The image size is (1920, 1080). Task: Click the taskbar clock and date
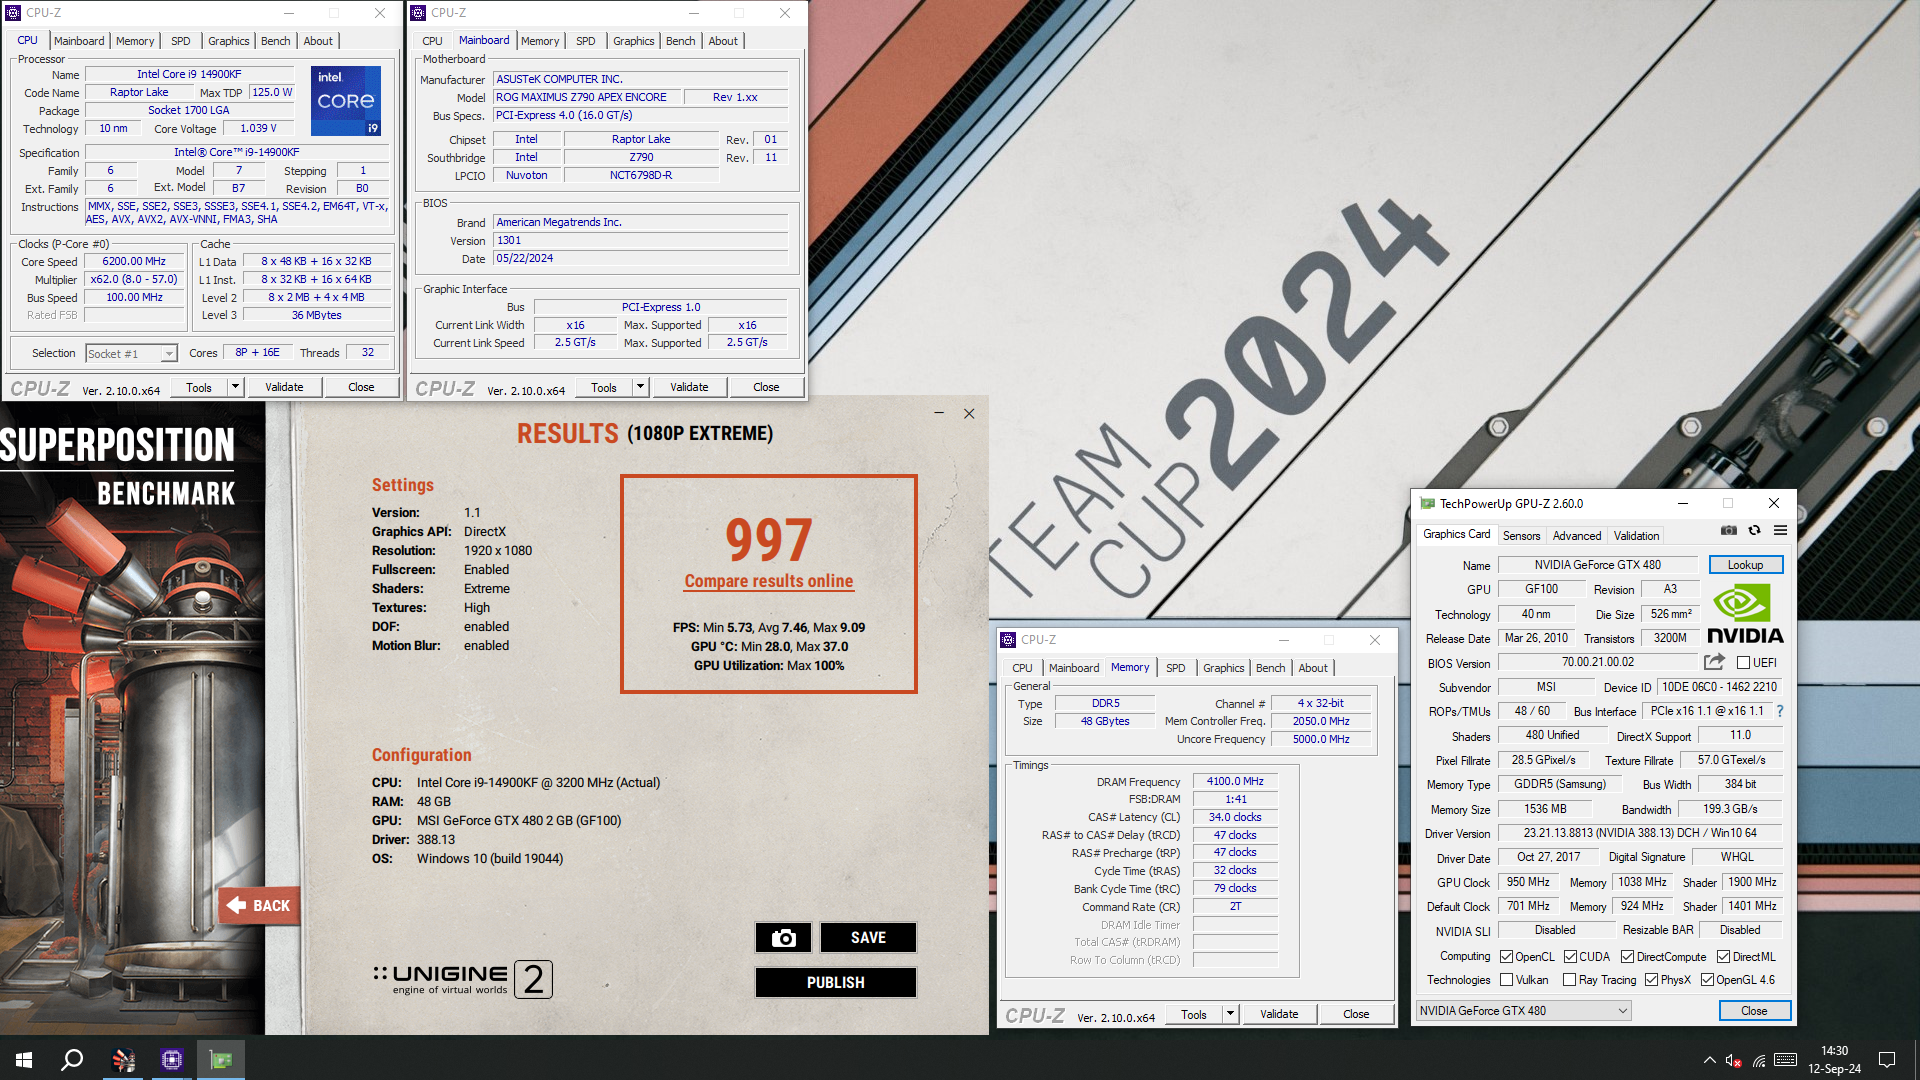click(x=1834, y=1060)
